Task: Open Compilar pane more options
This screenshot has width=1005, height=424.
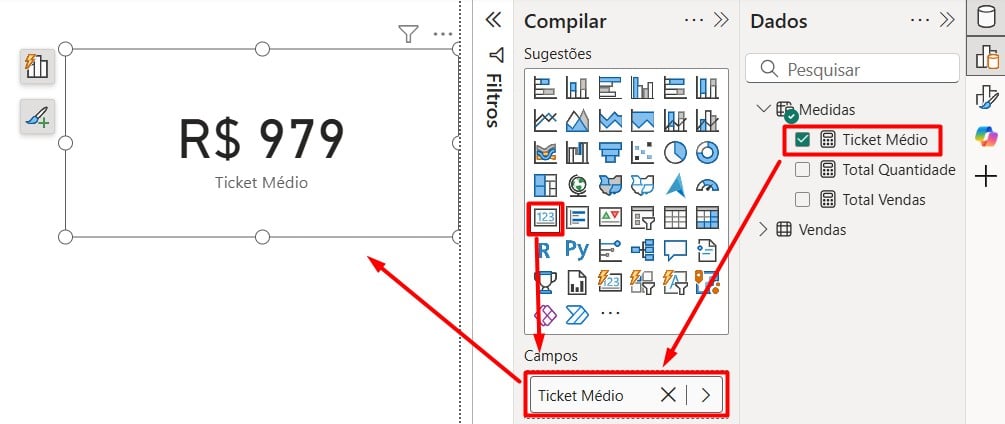Action: point(694,20)
